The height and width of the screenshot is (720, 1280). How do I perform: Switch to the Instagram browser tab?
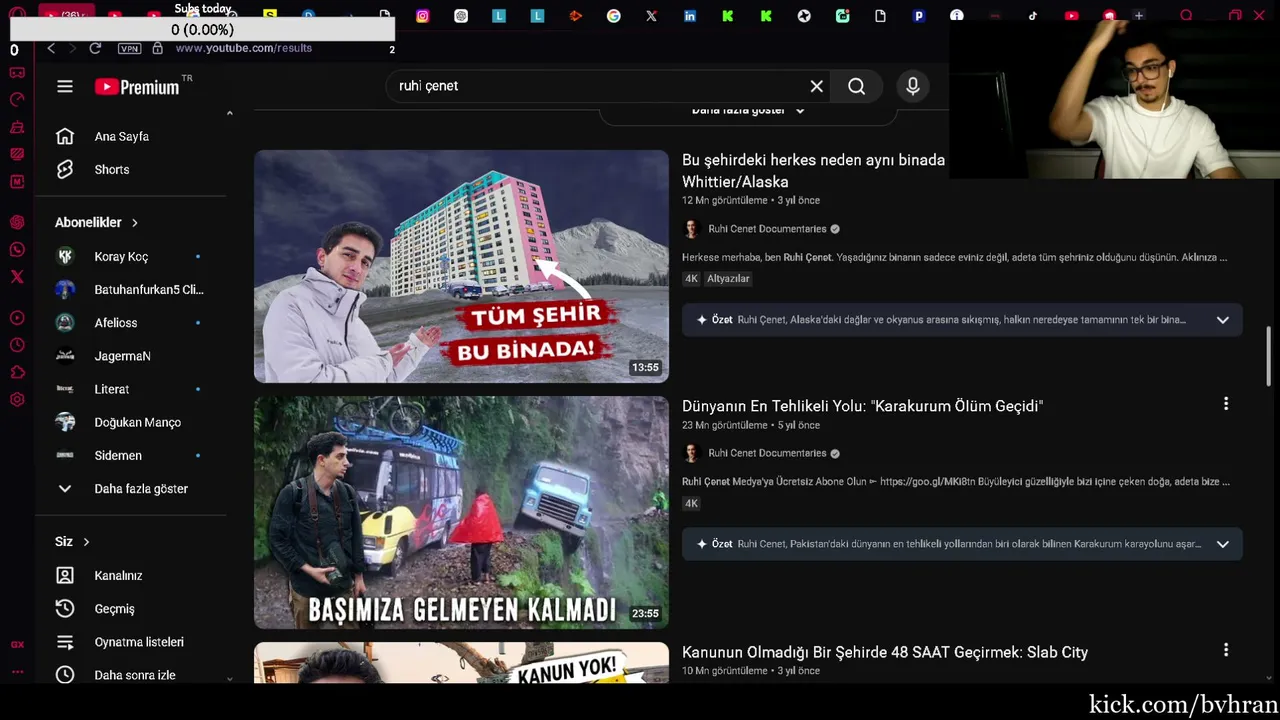point(422,16)
